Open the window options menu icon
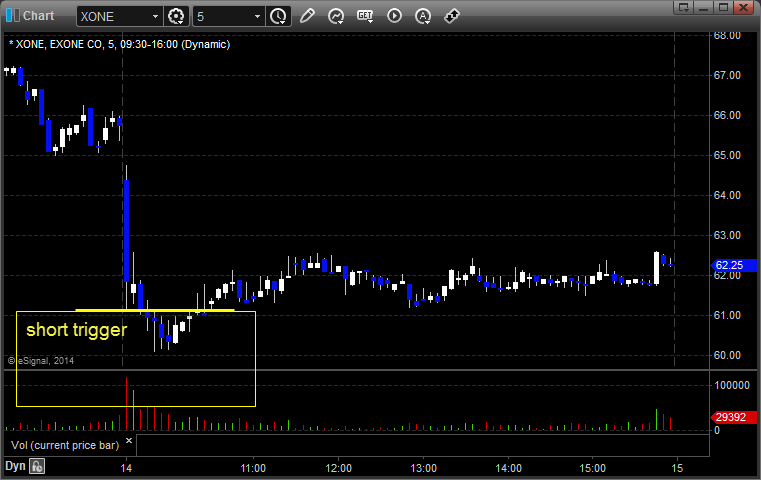 point(684,7)
